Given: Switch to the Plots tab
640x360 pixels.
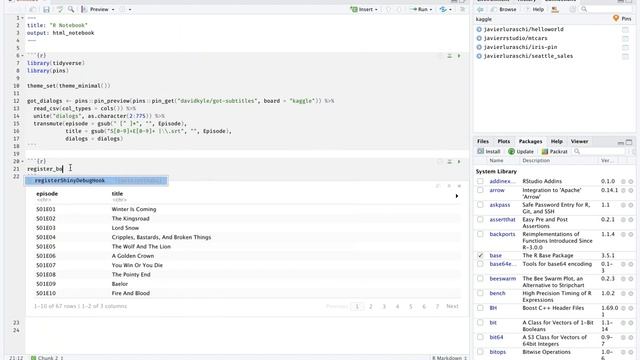Looking at the screenshot, I should 504,141.
